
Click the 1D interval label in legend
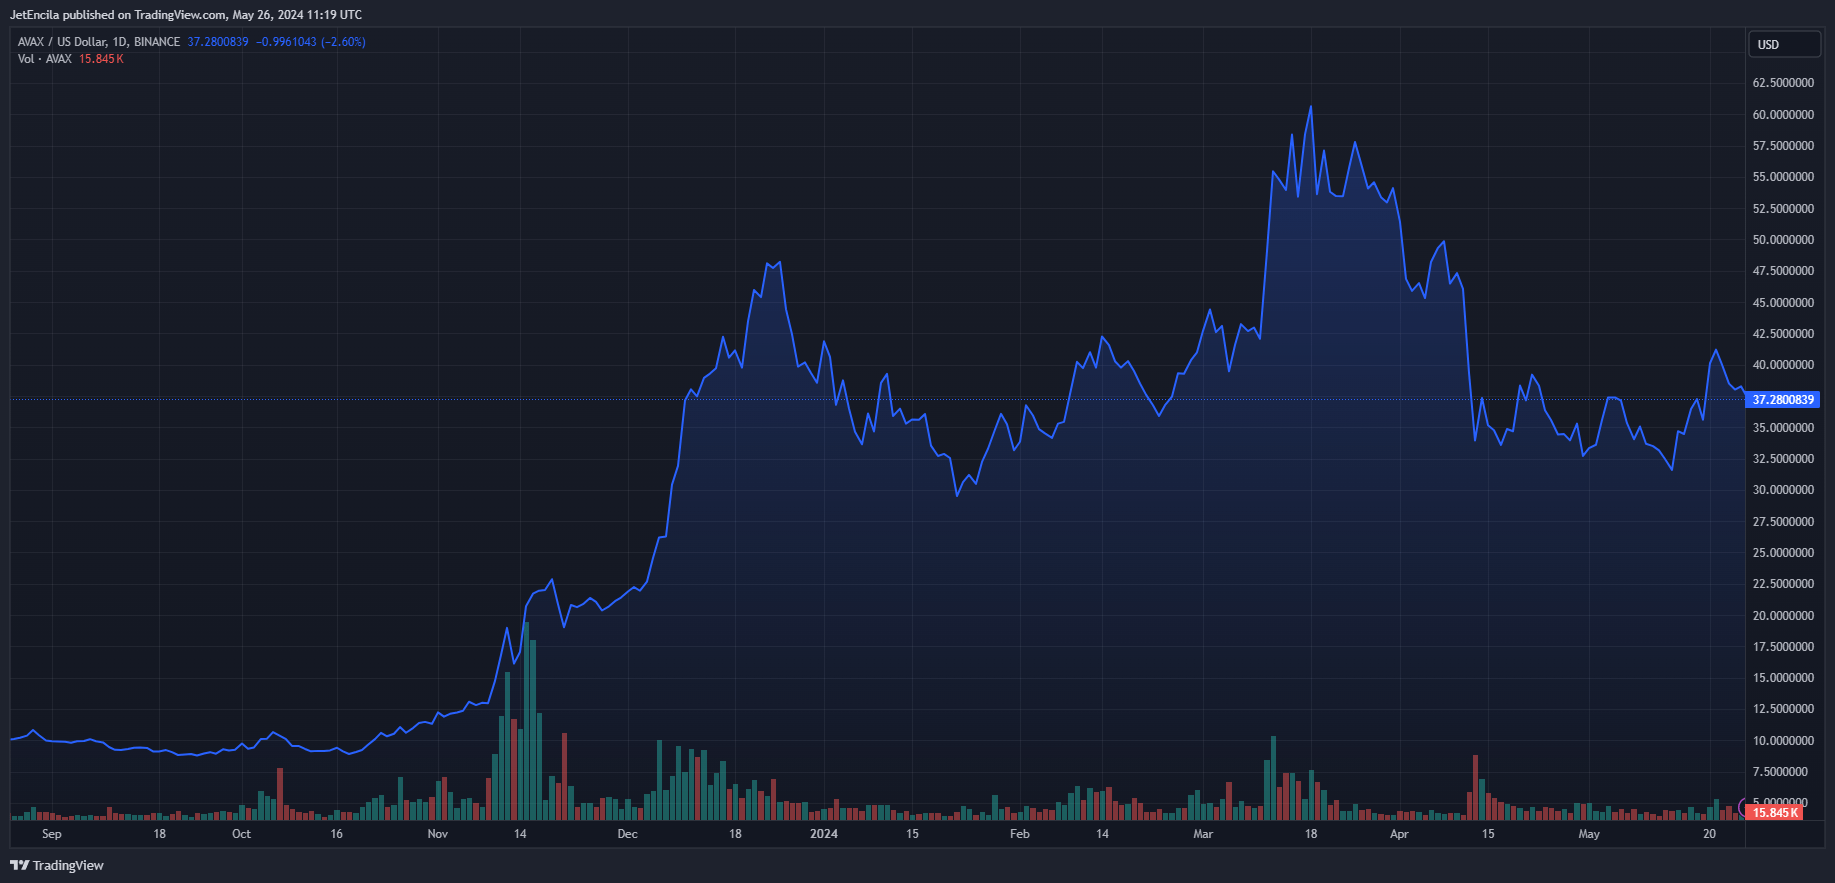click(120, 42)
